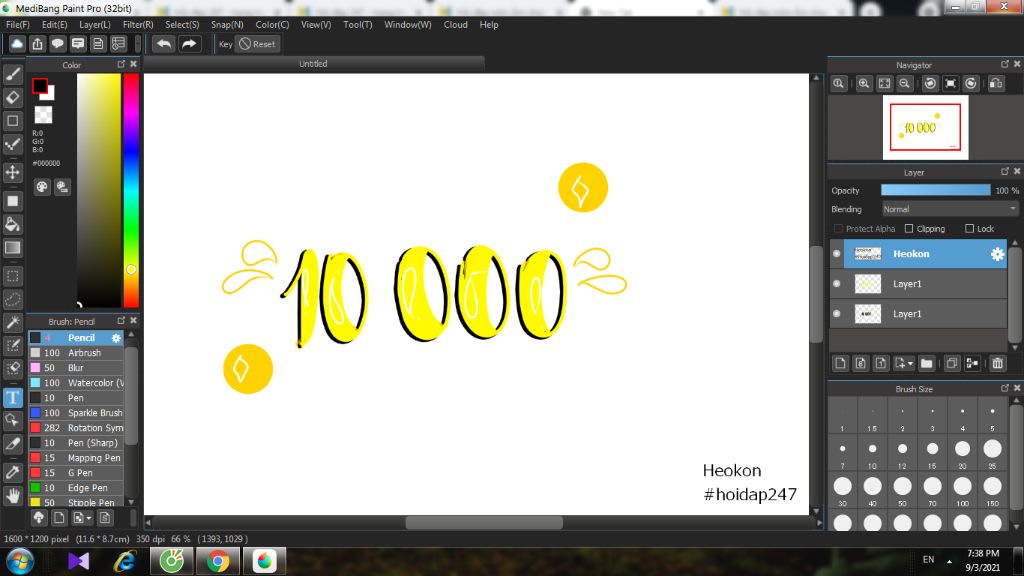Select the Airbrush brush
This screenshot has height=576, width=1024.
[x=76, y=353]
